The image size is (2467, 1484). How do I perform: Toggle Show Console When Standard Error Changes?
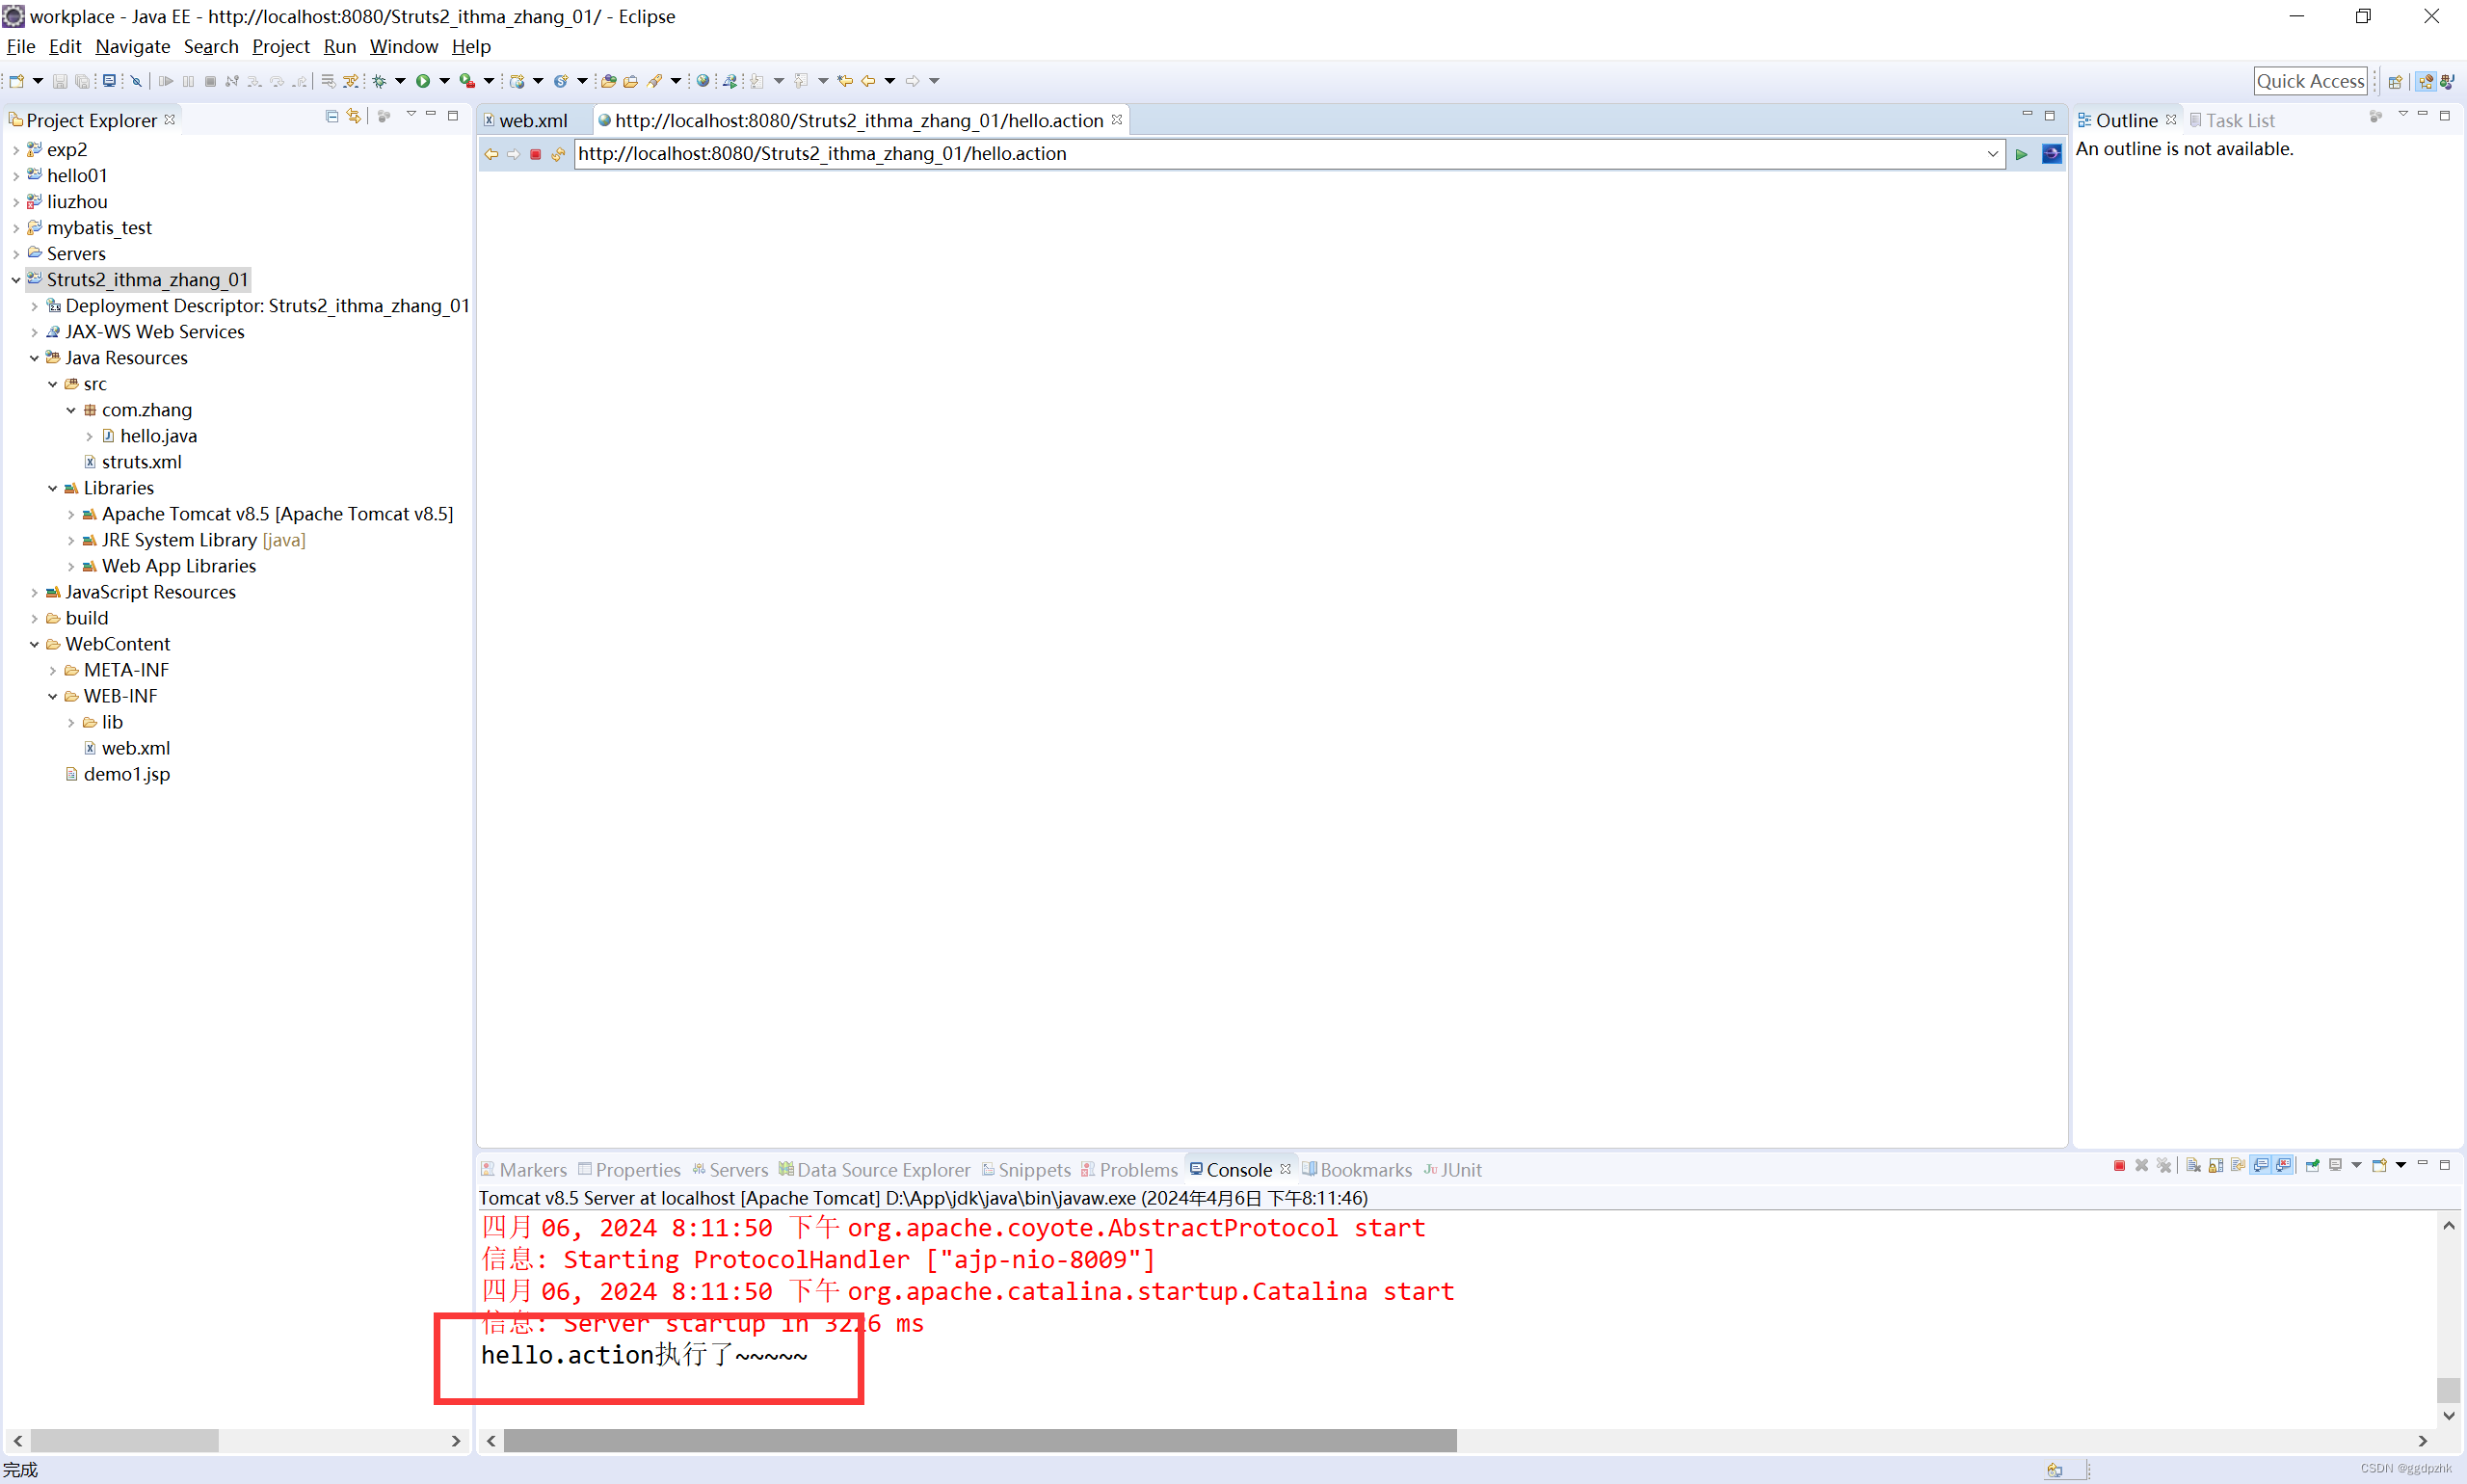(2283, 1166)
